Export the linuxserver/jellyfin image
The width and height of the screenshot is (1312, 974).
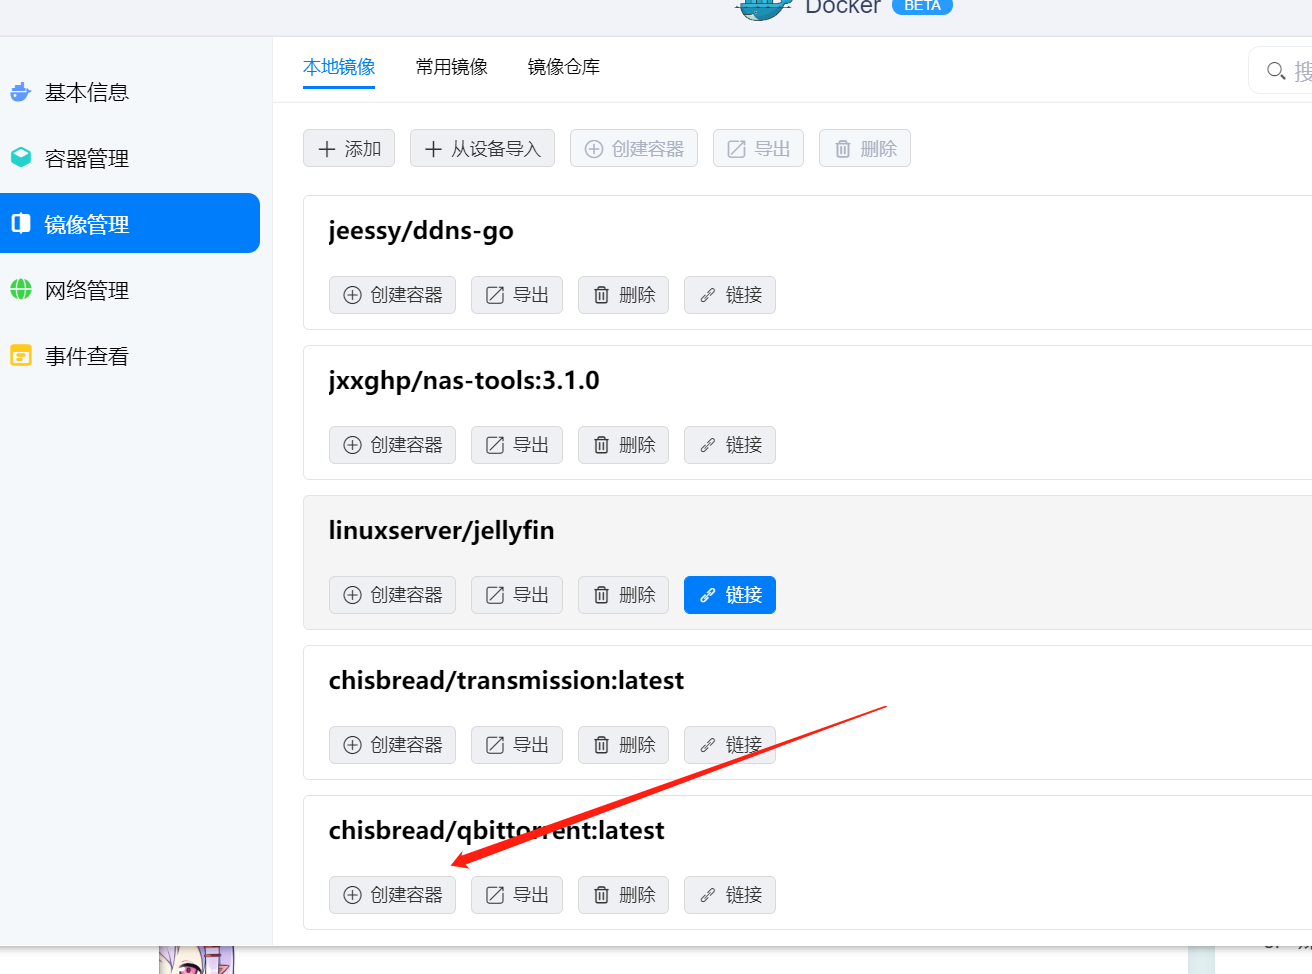517,595
